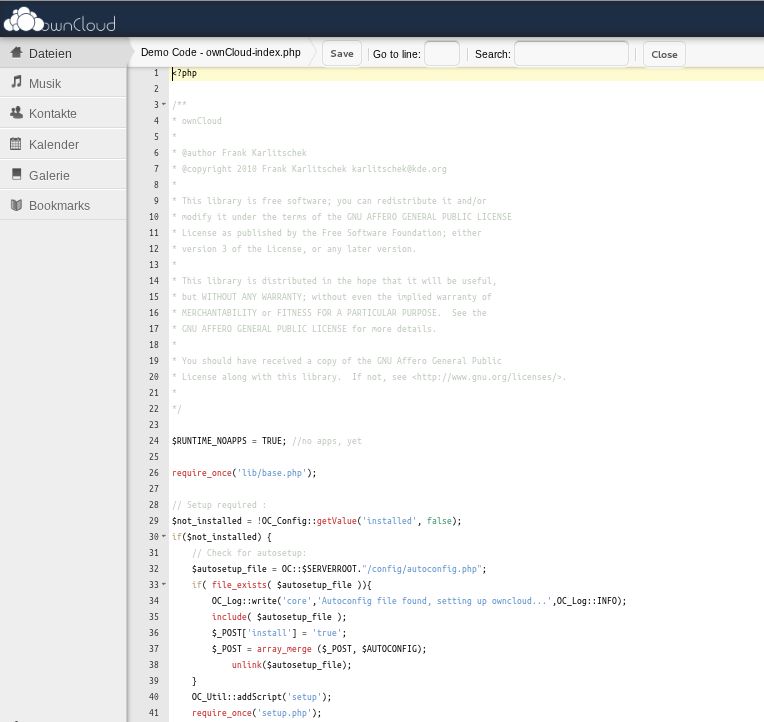The height and width of the screenshot is (722, 764).
Task: Click the gnu.org/licenses URL comment
Action: (x=489, y=377)
